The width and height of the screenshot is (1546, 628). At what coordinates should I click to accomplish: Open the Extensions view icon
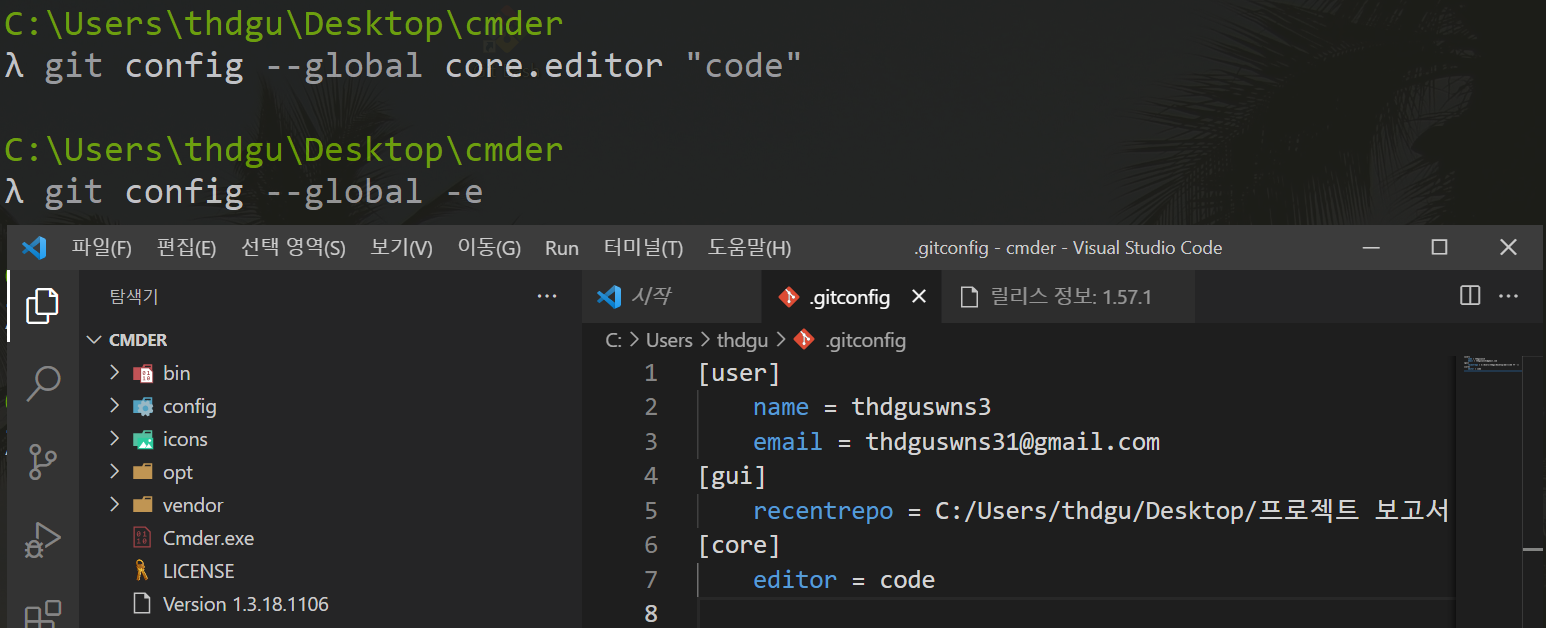42,614
